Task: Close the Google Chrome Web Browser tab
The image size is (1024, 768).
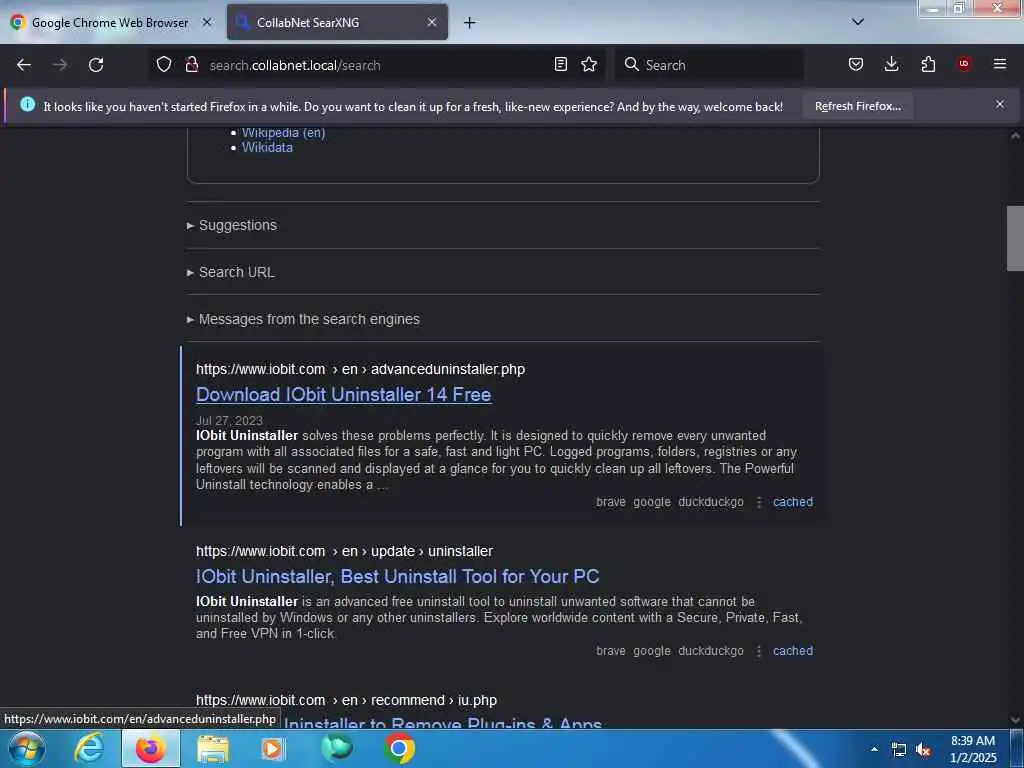Action: 207,22
